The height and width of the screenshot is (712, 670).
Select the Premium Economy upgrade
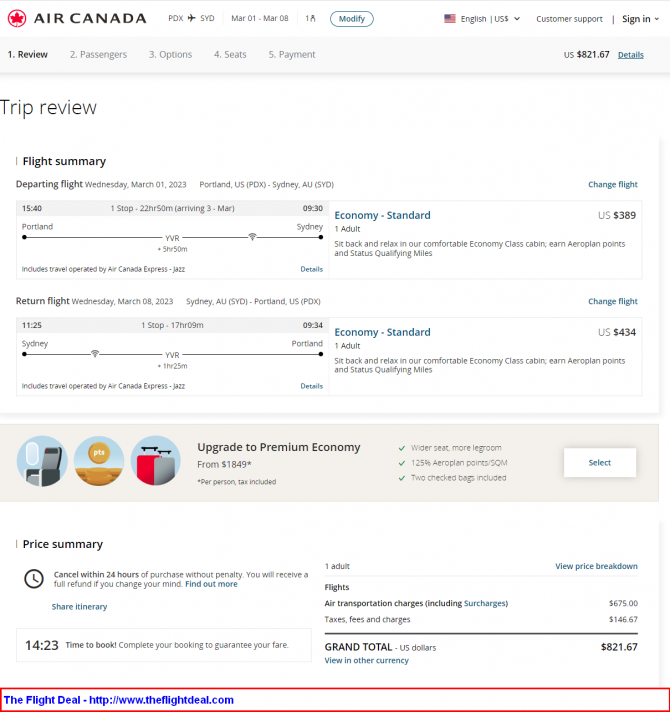pos(600,463)
